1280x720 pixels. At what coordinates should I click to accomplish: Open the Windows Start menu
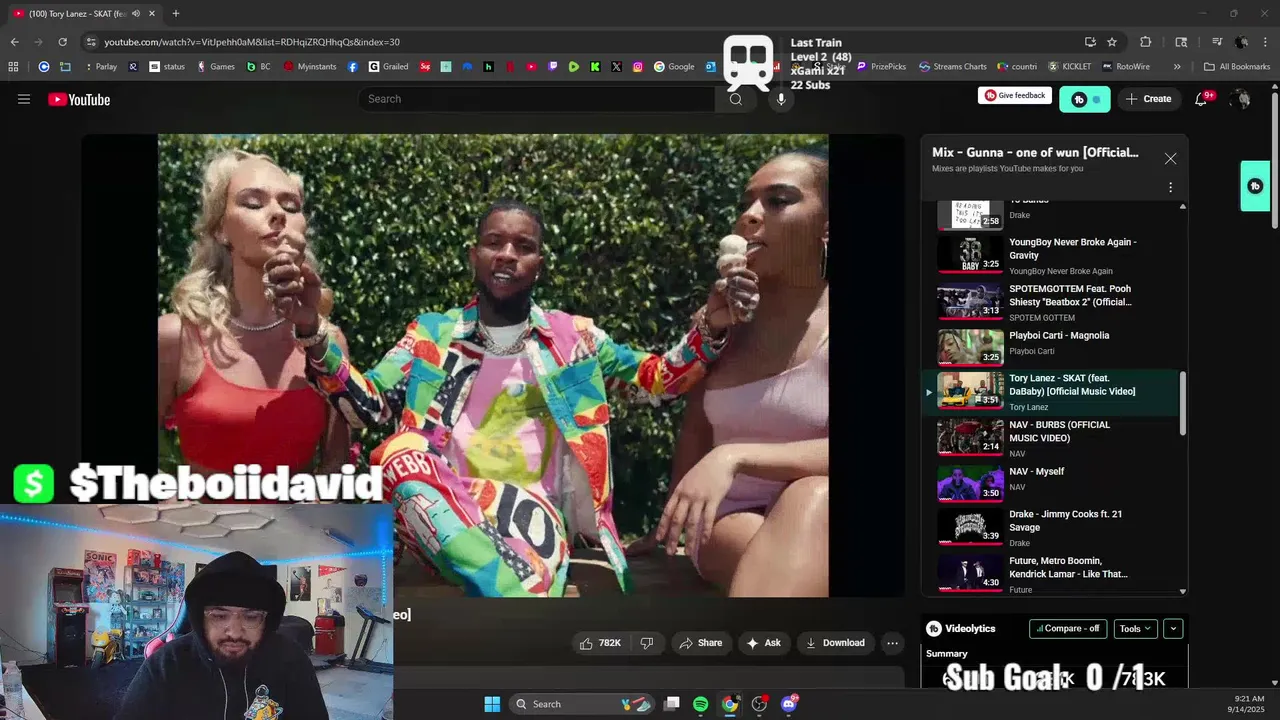(x=492, y=704)
